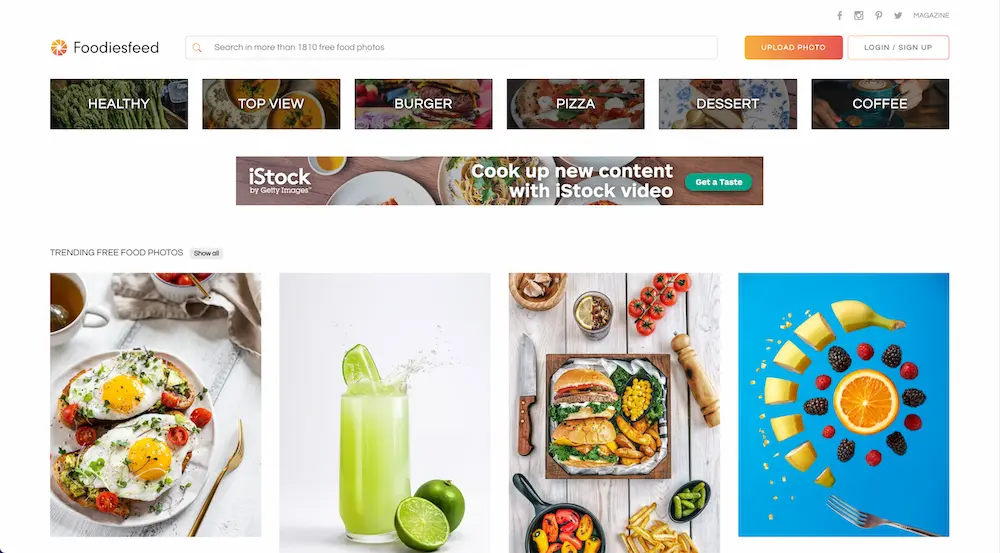Click the Upload Photo button

click(793, 47)
